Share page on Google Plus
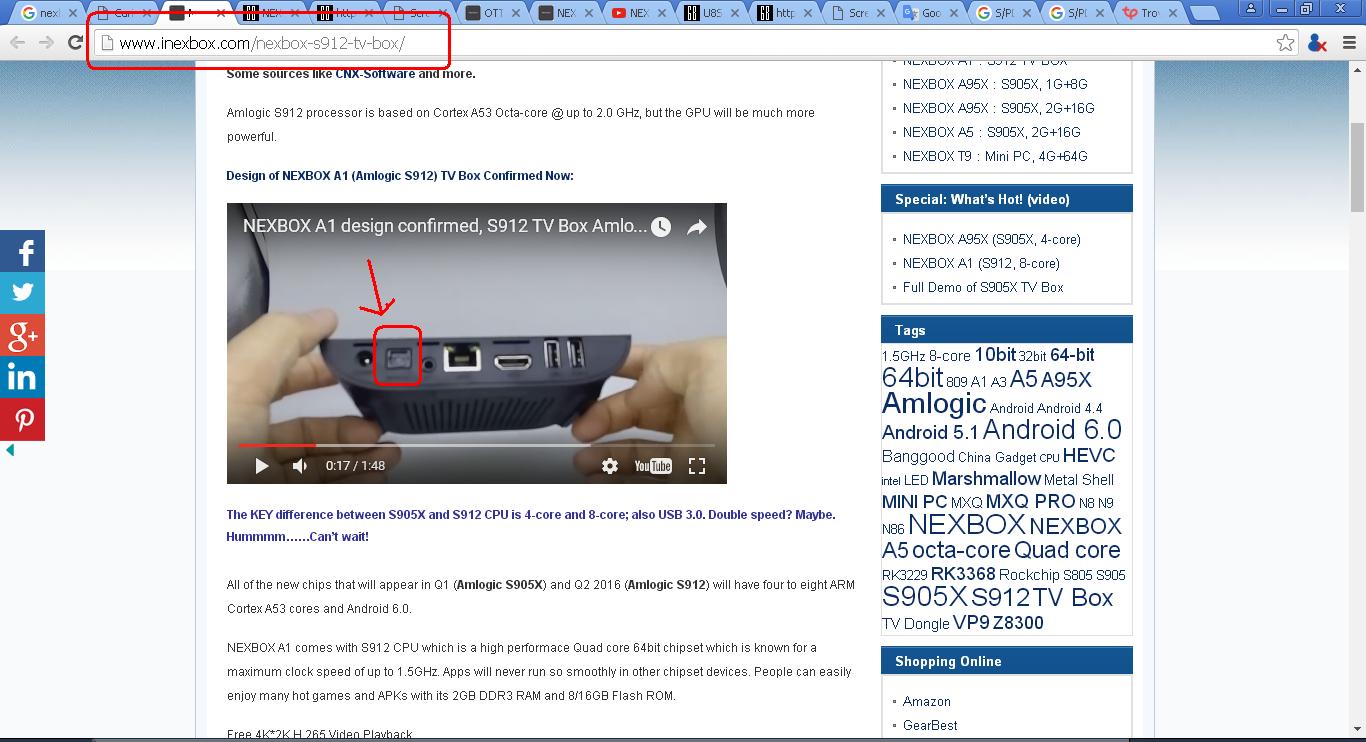Image resolution: width=1366 pixels, height=742 pixels. [x=22, y=336]
